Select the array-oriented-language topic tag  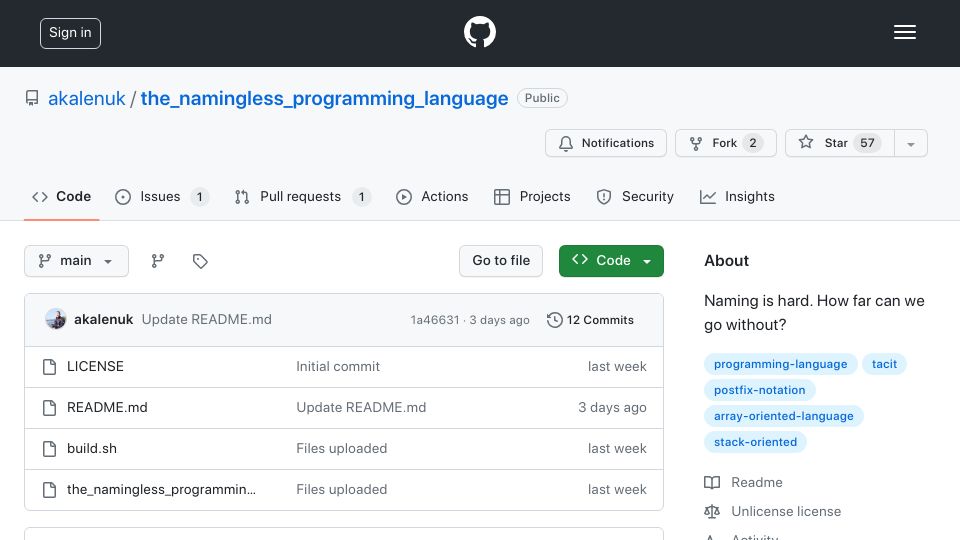click(784, 416)
